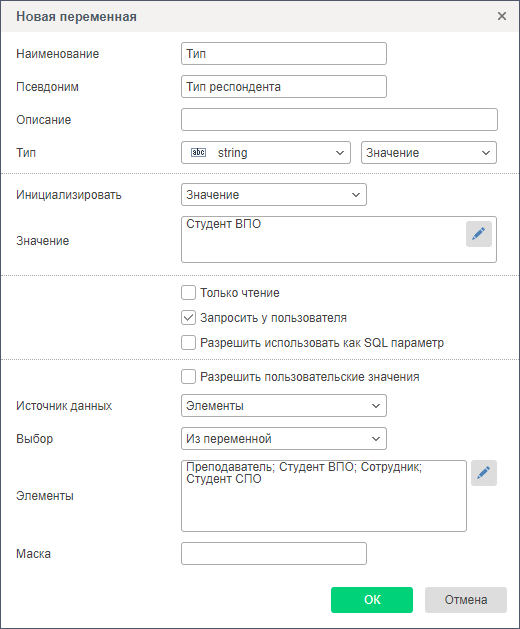
Task: Click the pencil icon in Значение field
Action: [x=479, y=234]
